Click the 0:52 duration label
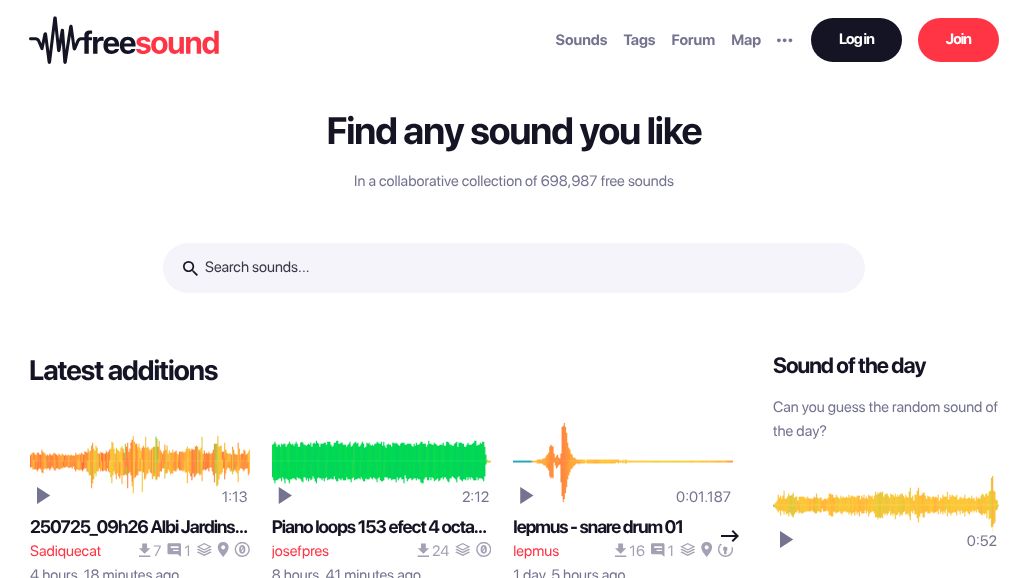The height and width of the screenshot is (578, 1028). 981,541
